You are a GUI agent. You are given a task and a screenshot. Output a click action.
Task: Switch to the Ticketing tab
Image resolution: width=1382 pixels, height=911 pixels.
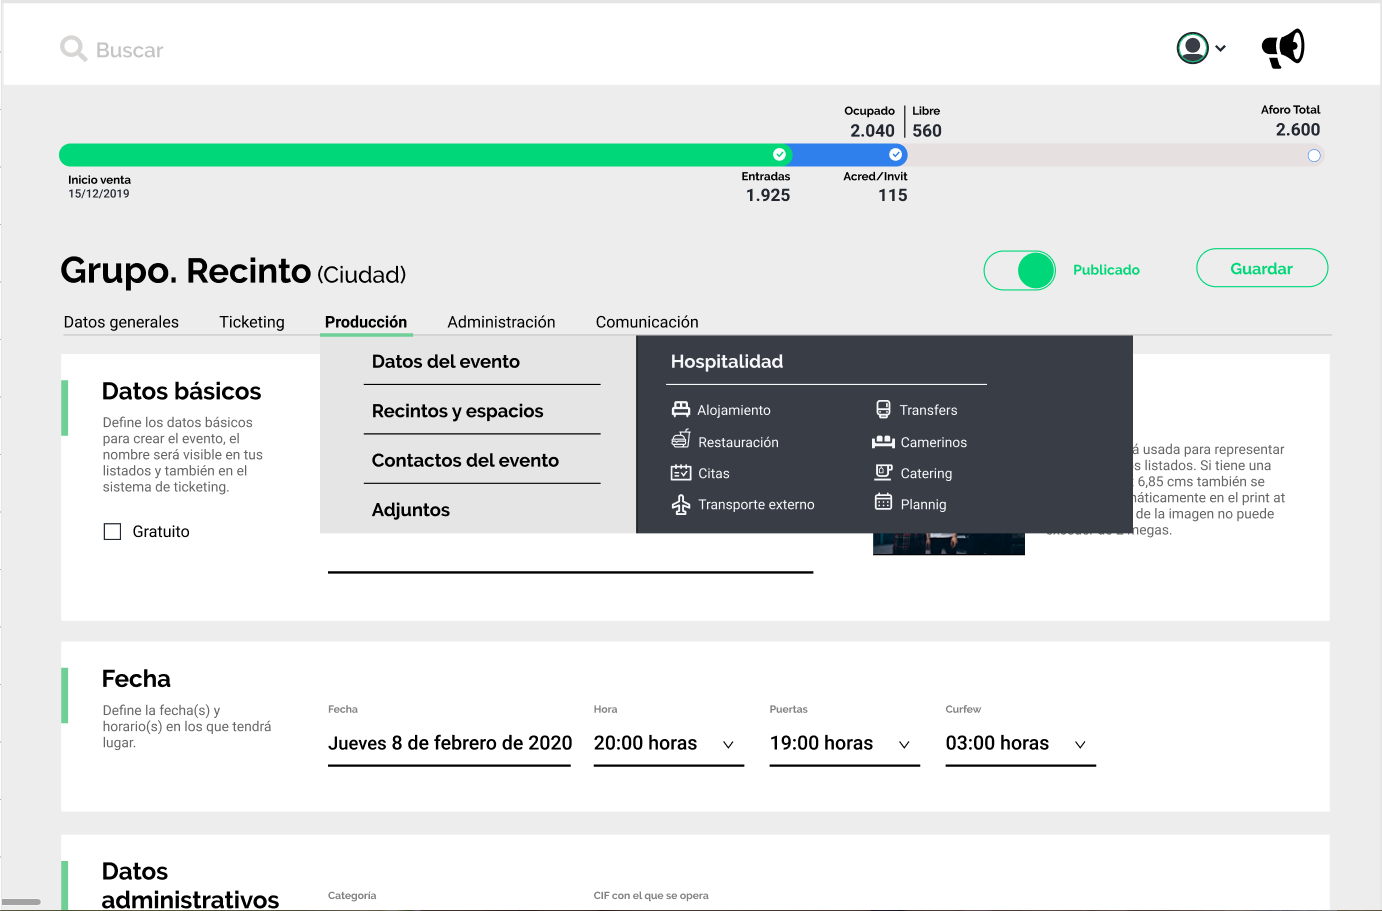(x=252, y=322)
